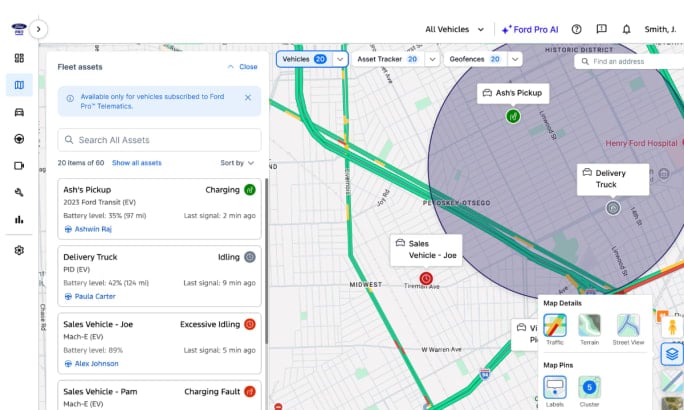Click the Street View pegman icon
This screenshot has width=684, height=410.
tap(672, 327)
